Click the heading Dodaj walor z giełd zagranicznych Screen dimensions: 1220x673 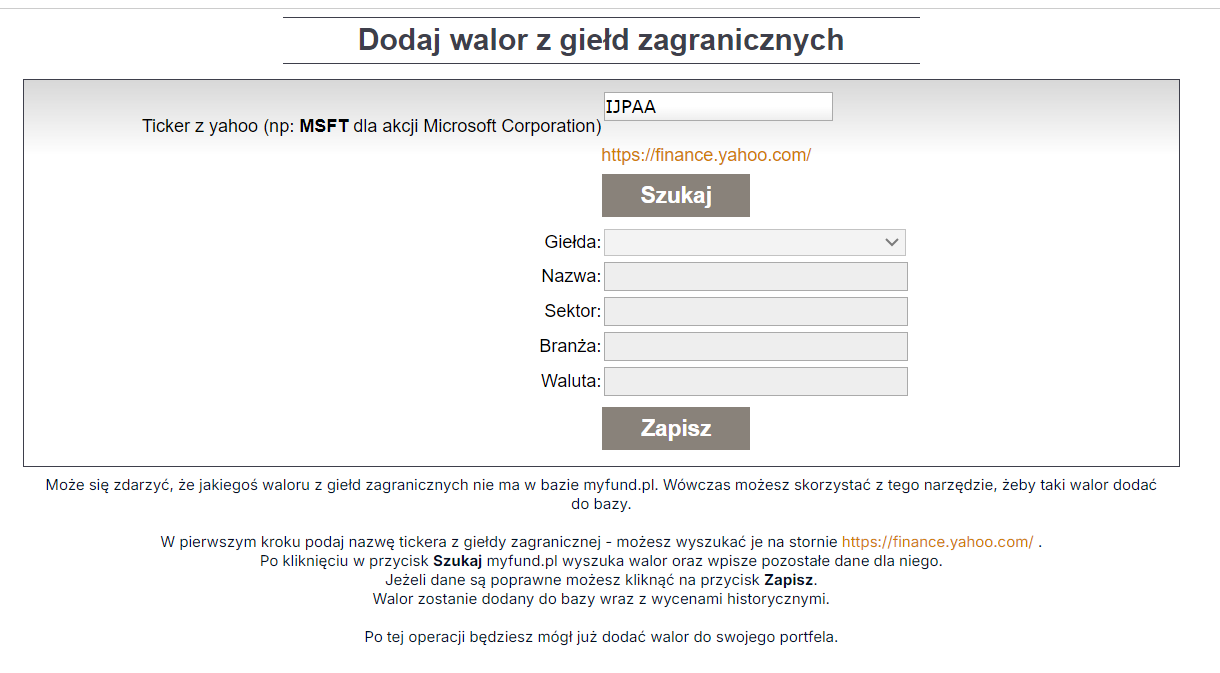(x=601, y=40)
